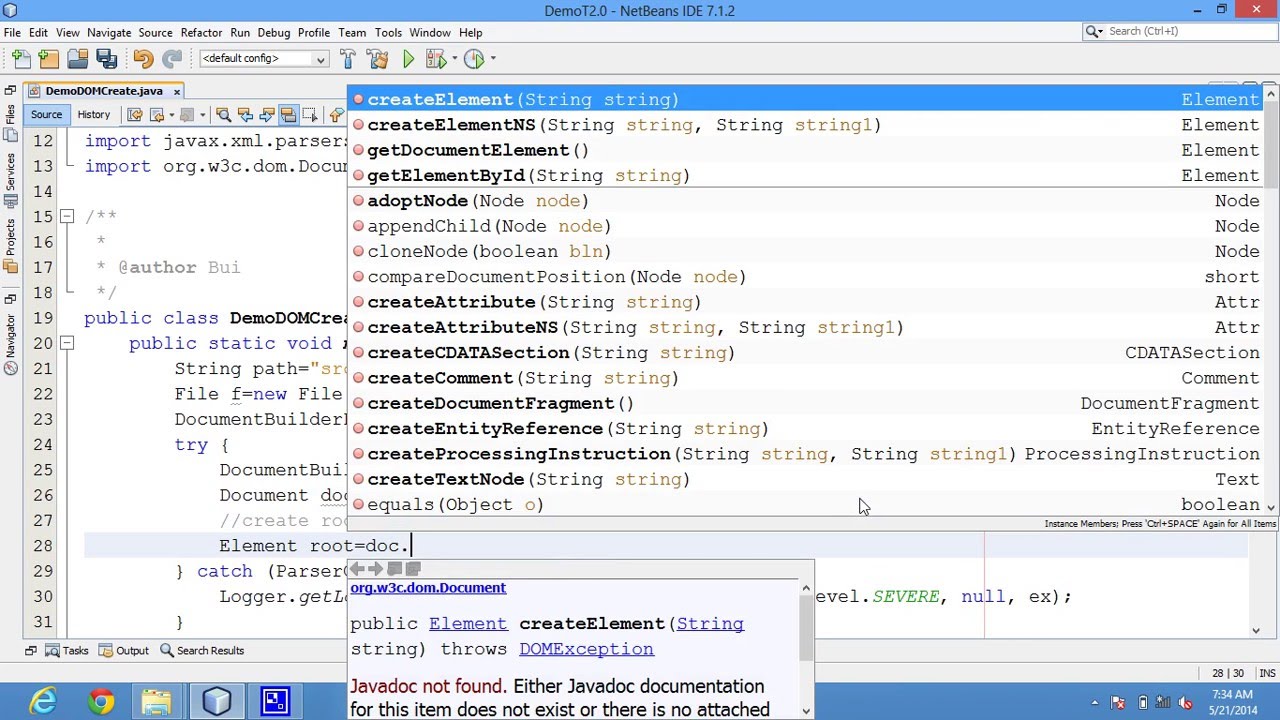This screenshot has height=720, width=1280.
Task: Click the New Project toolbar icon
Action: tap(49, 59)
